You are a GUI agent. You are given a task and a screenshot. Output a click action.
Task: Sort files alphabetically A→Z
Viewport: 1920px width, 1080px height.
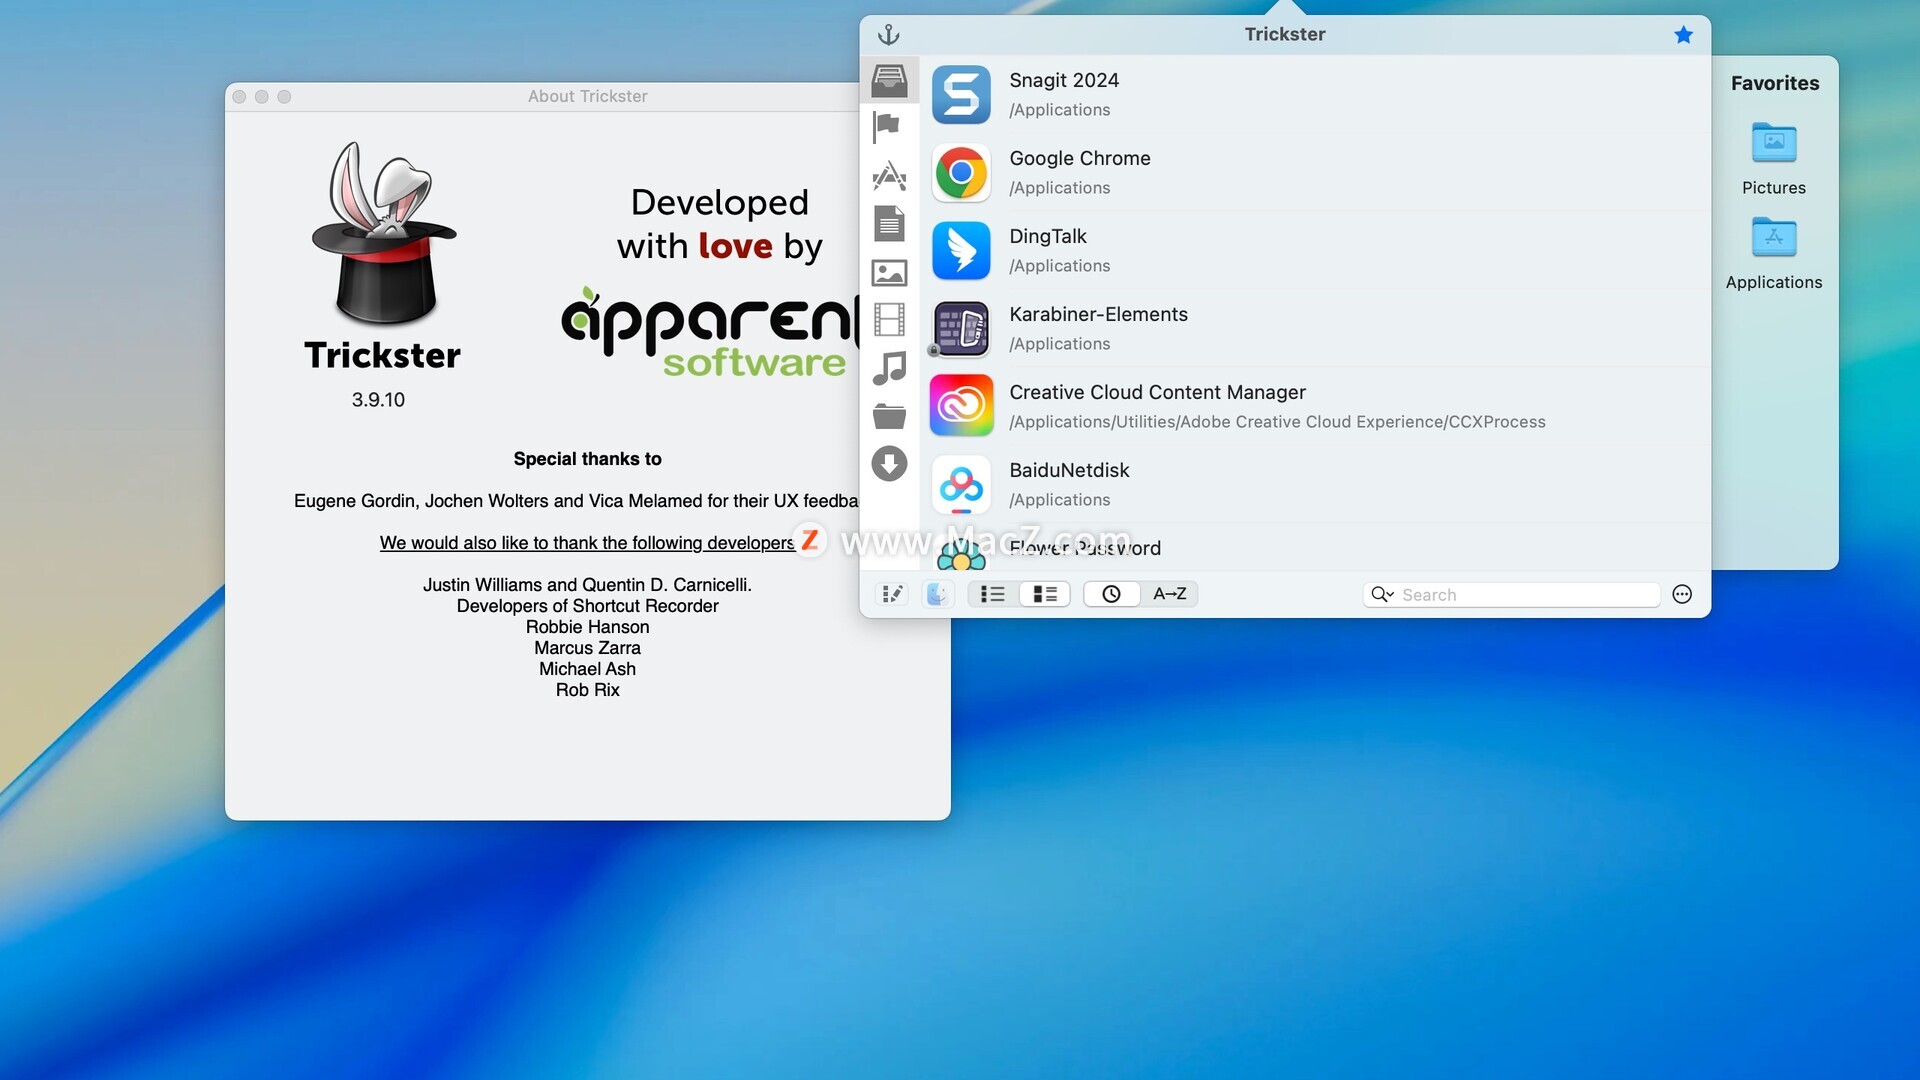point(1169,594)
